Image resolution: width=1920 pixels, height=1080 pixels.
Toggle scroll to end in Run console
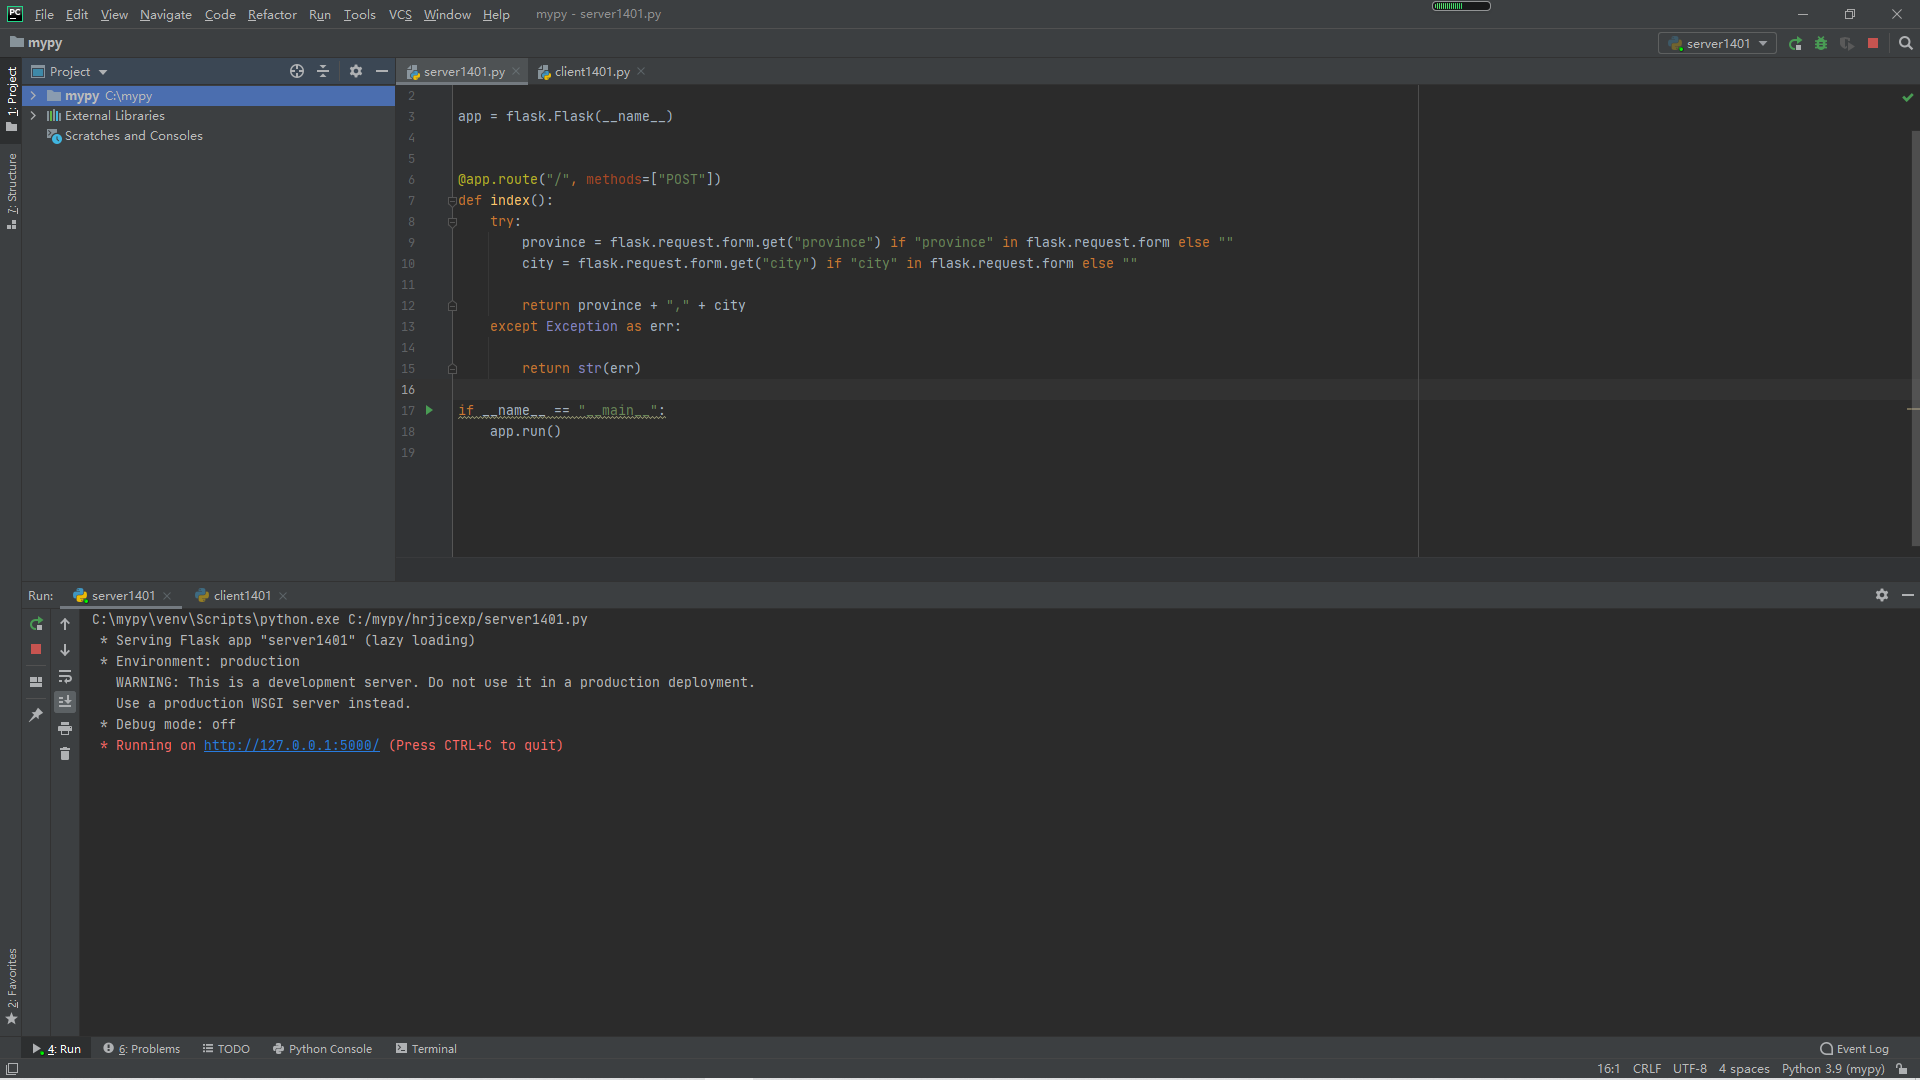pos(65,702)
